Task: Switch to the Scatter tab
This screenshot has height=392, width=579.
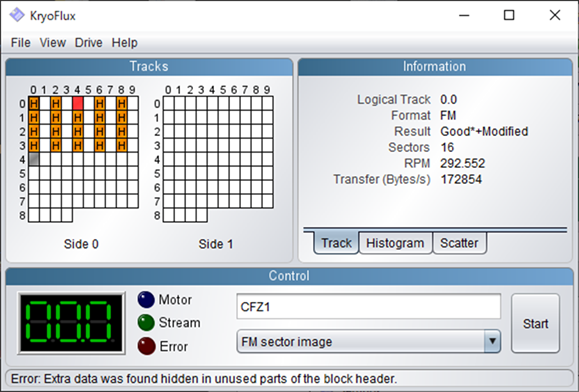Action: click(x=459, y=243)
